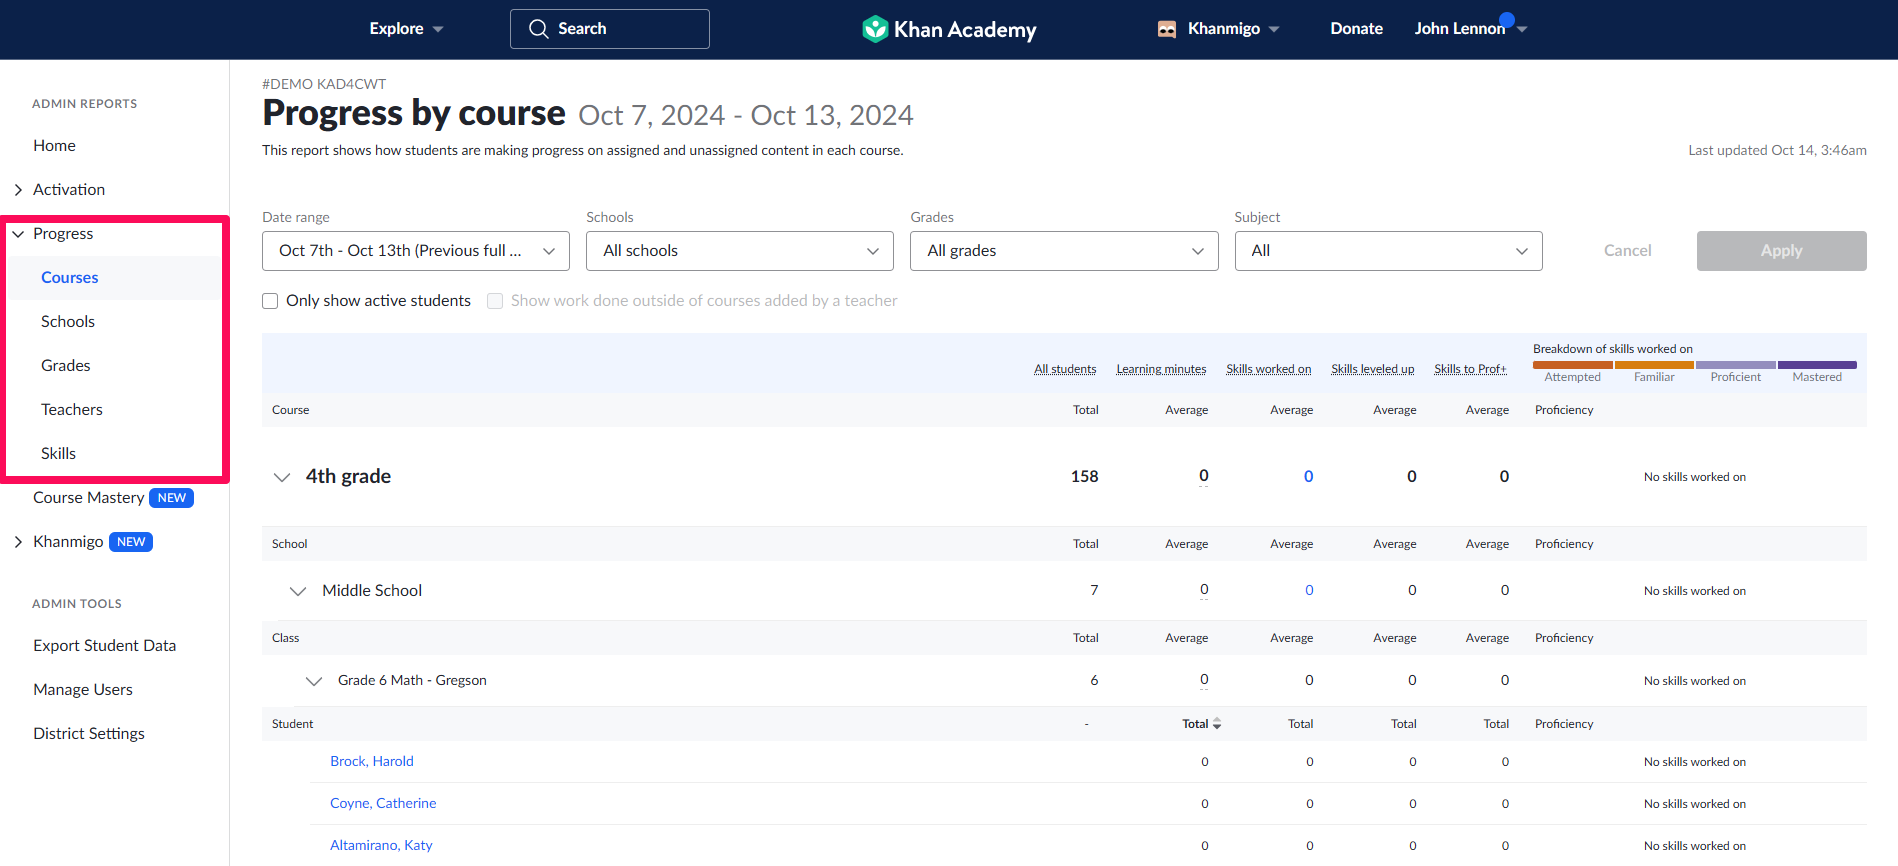Open the Date range dropdown
1898x866 pixels.
coord(416,251)
